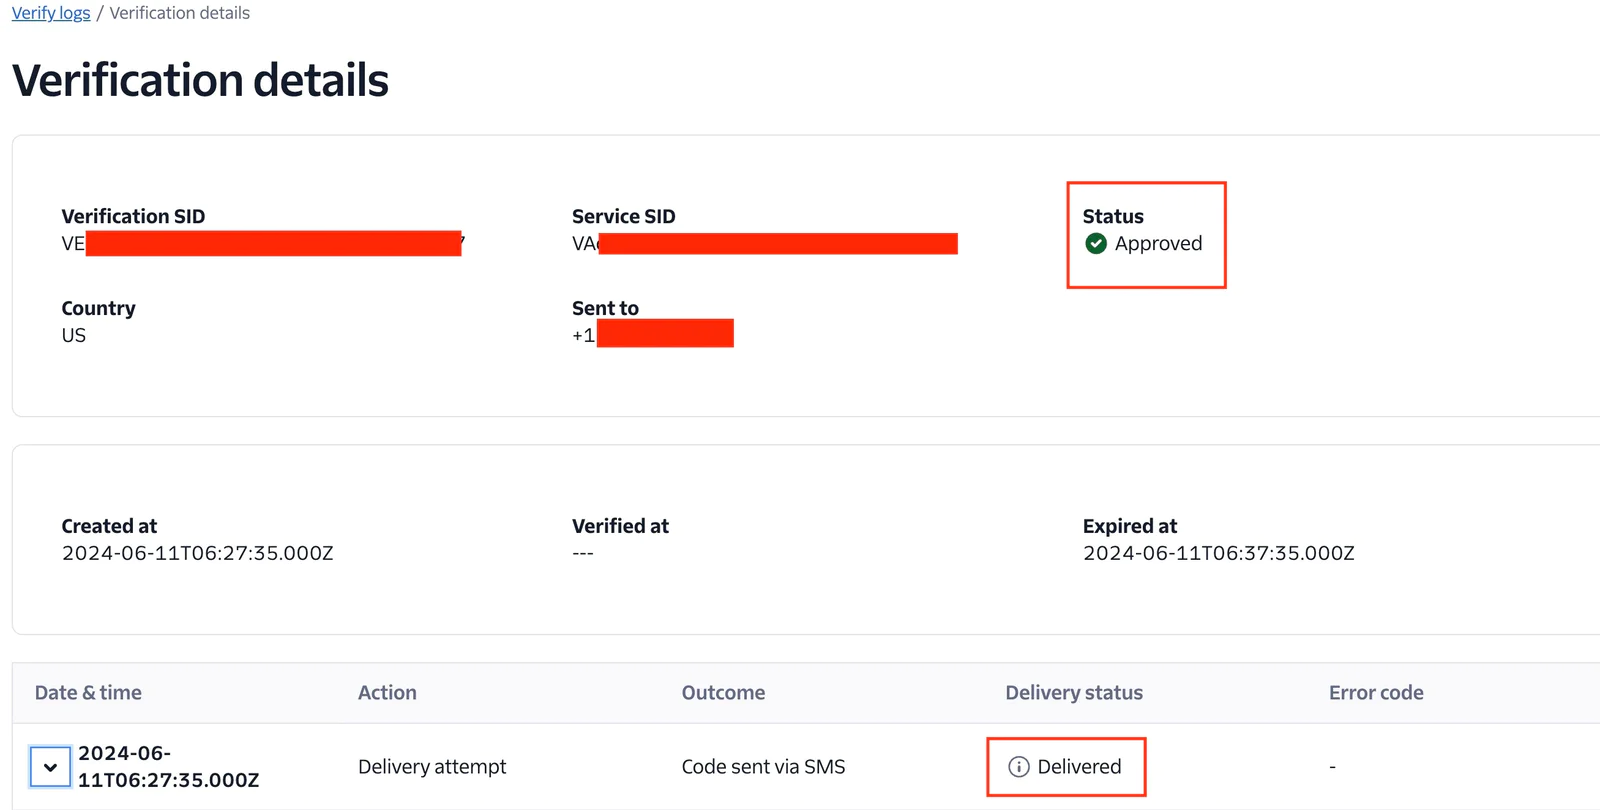Click the Error code column header
The image size is (1600, 810).
coord(1375,693)
